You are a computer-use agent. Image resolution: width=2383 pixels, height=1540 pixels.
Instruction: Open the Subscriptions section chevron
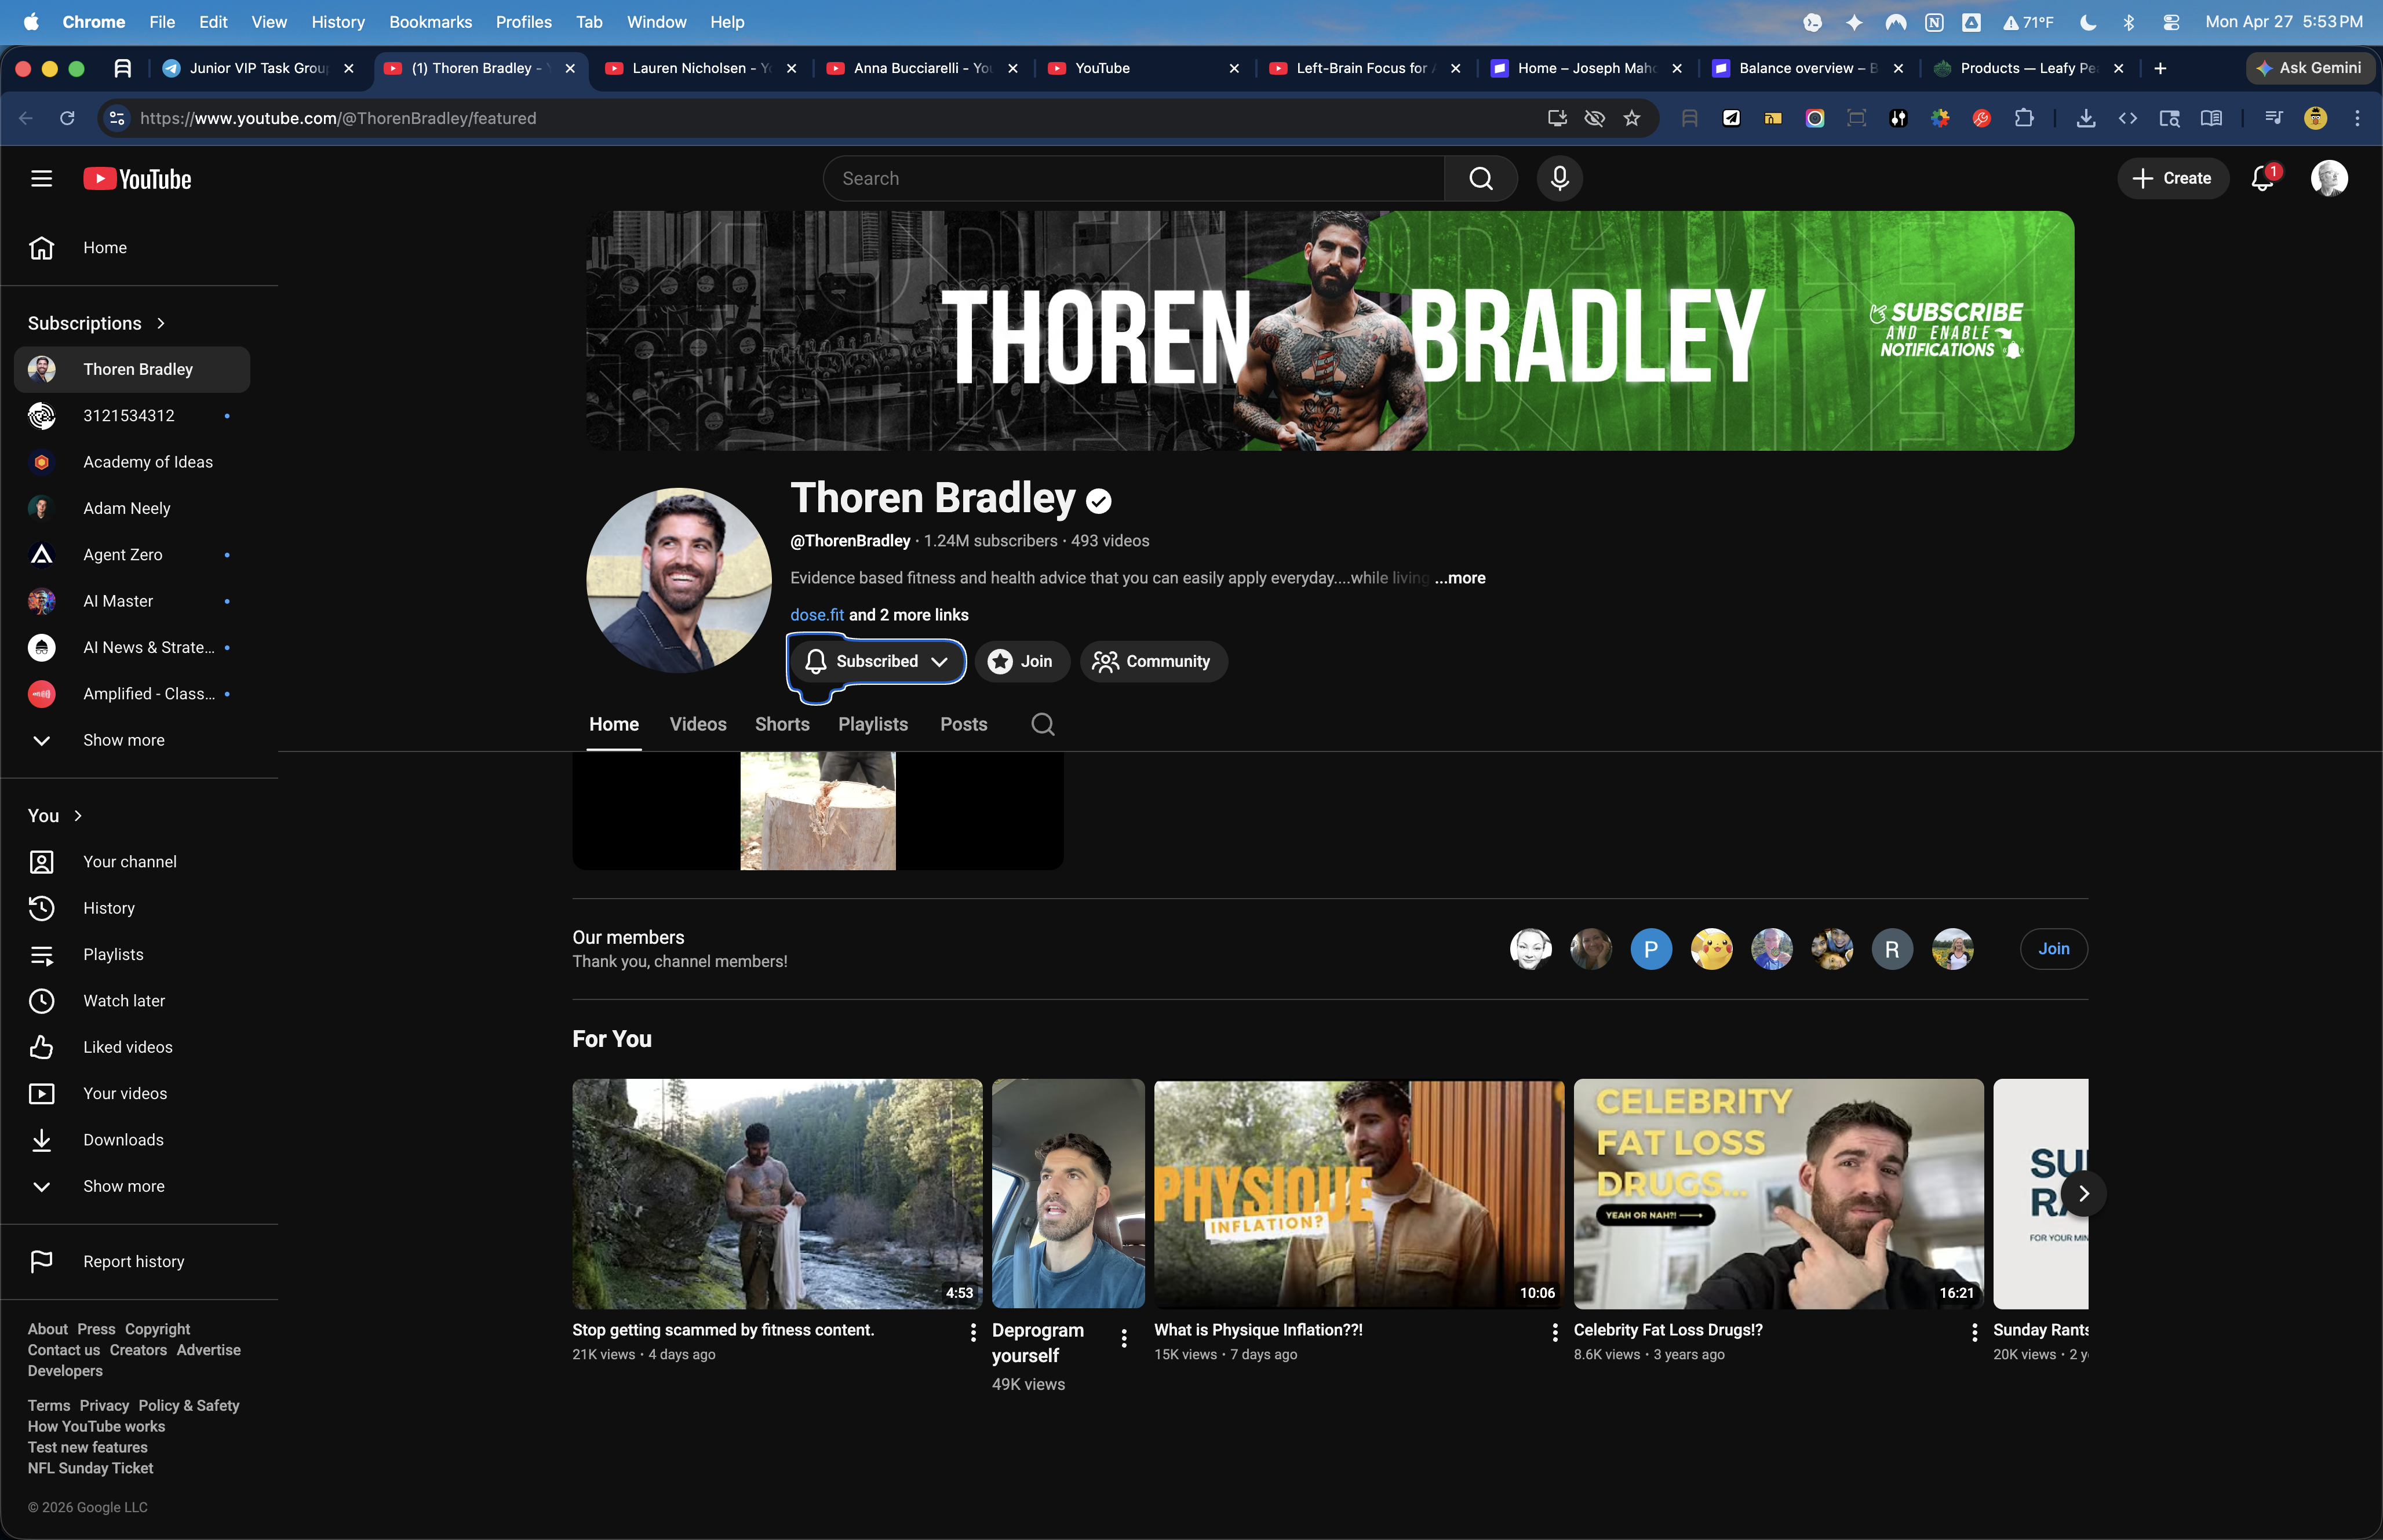pos(161,323)
